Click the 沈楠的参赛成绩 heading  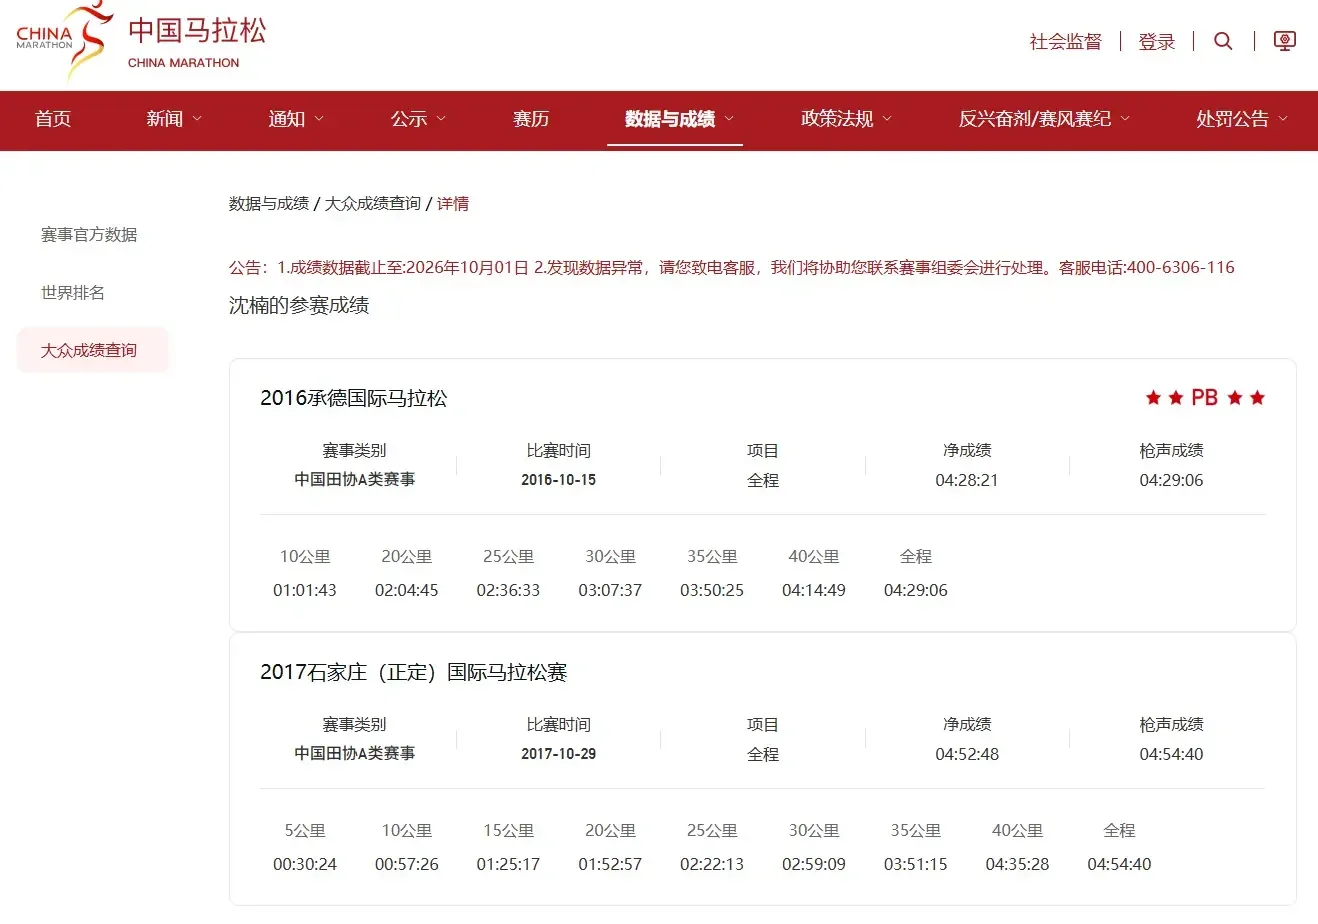click(x=299, y=306)
